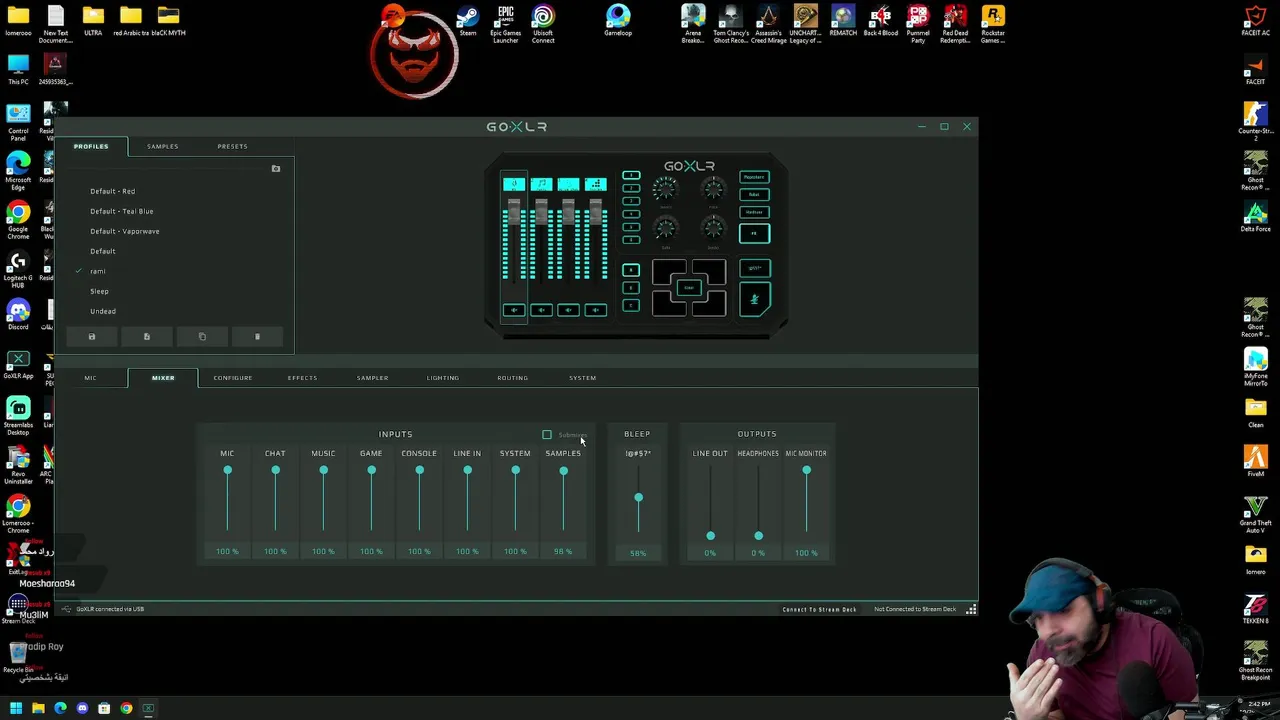Open the EFFECTS tab
The width and height of the screenshot is (1280, 720).
coord(302,378)
